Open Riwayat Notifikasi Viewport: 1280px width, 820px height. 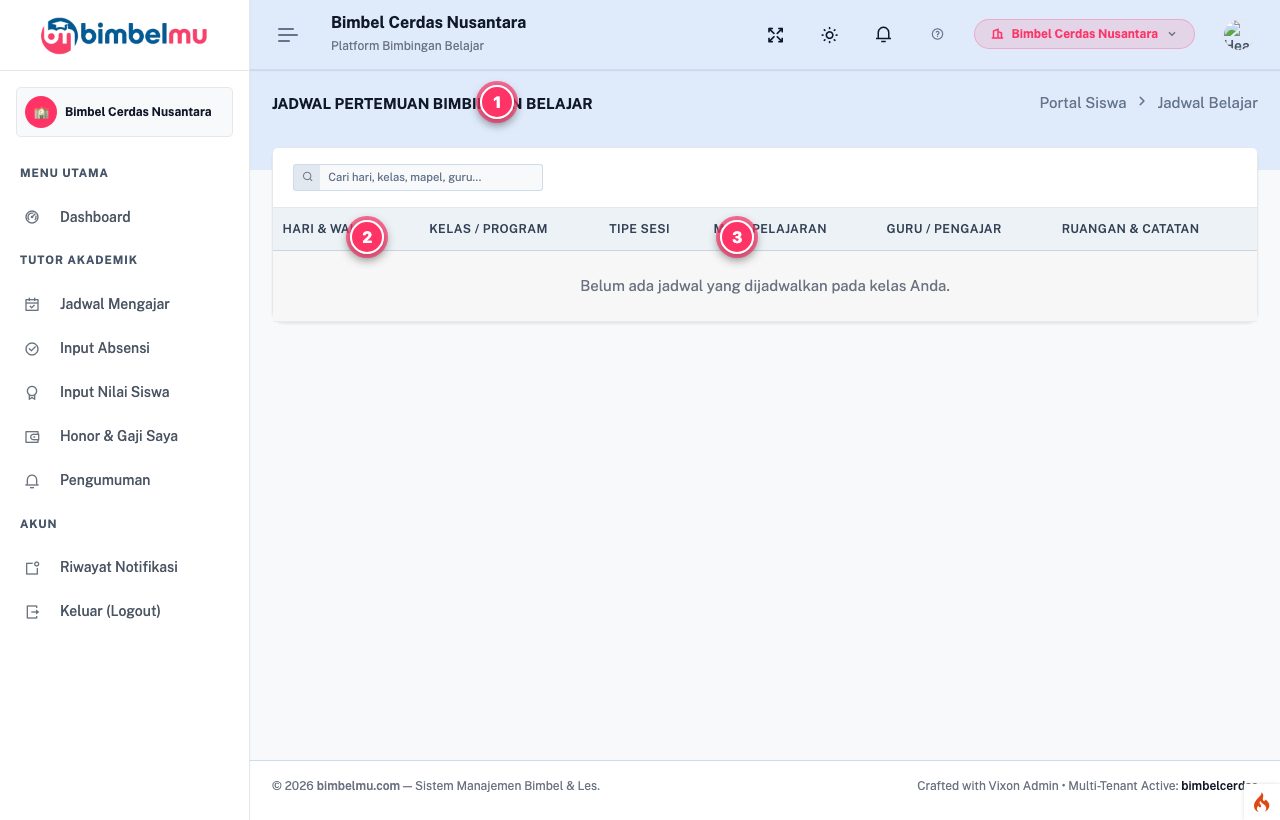(119, 567)
